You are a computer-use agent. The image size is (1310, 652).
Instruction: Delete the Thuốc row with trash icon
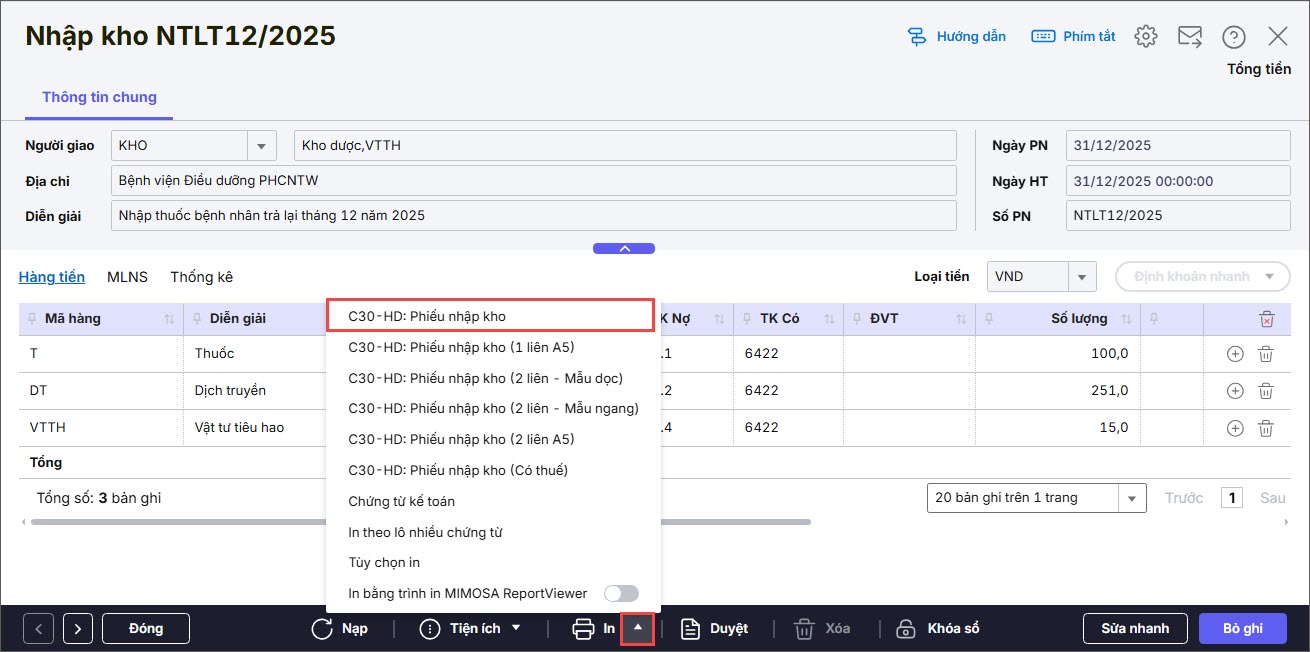(x=1265, y=354)
